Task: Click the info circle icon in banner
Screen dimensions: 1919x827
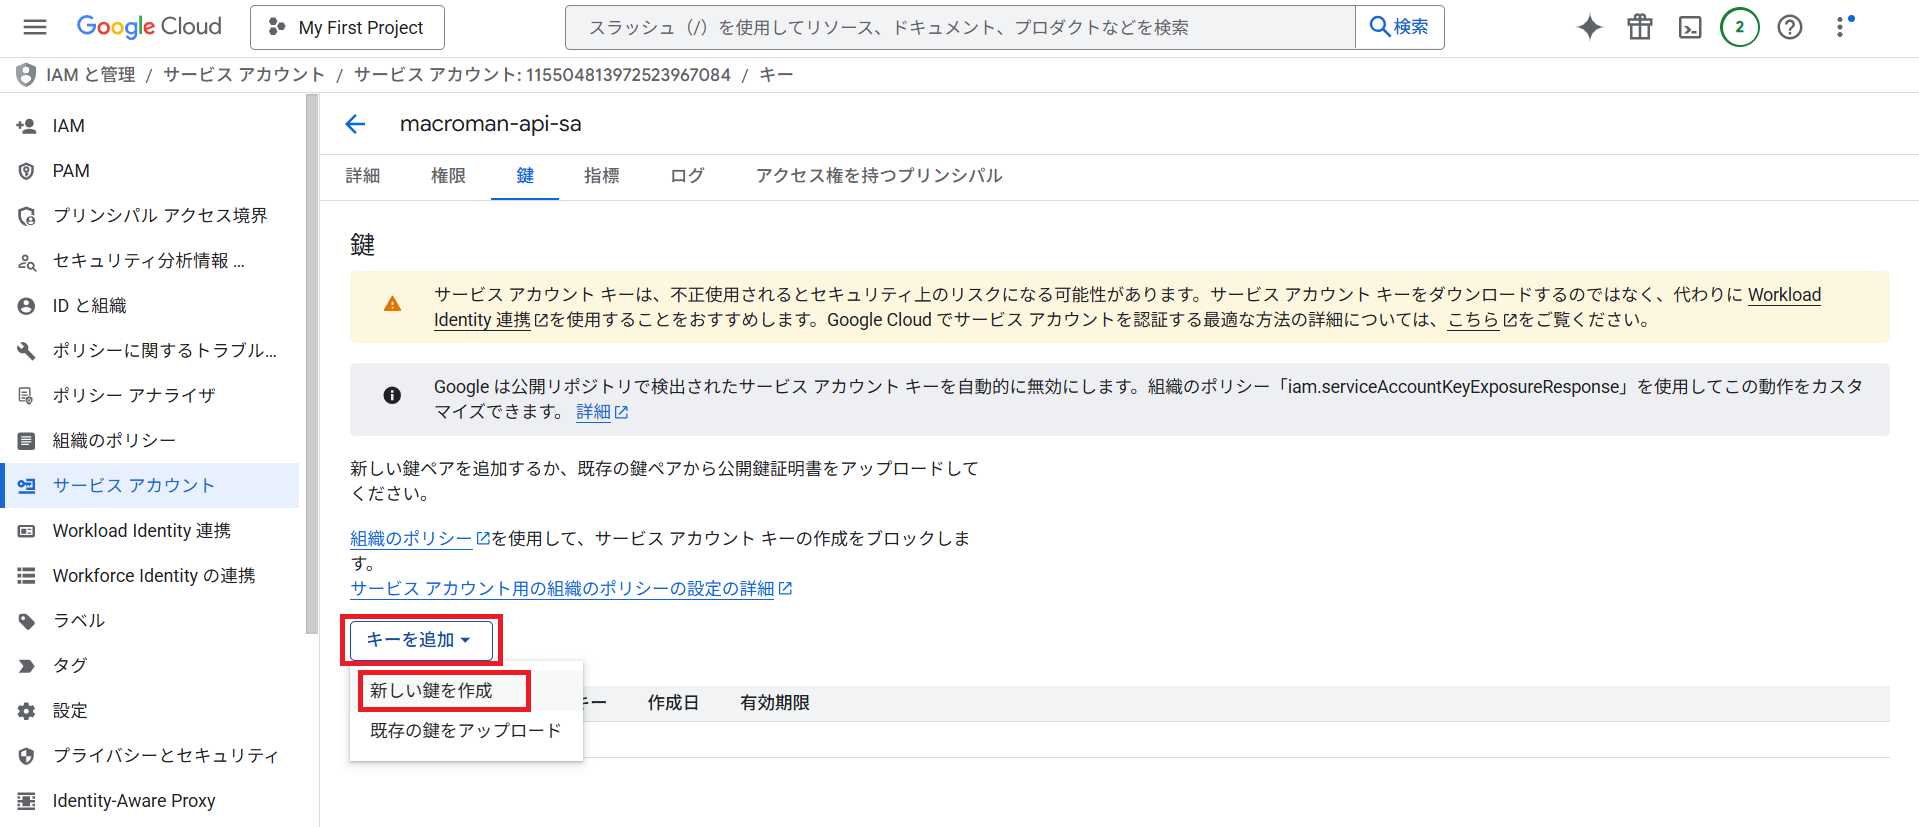Action: pyautogui.click(x=392, y=396)
